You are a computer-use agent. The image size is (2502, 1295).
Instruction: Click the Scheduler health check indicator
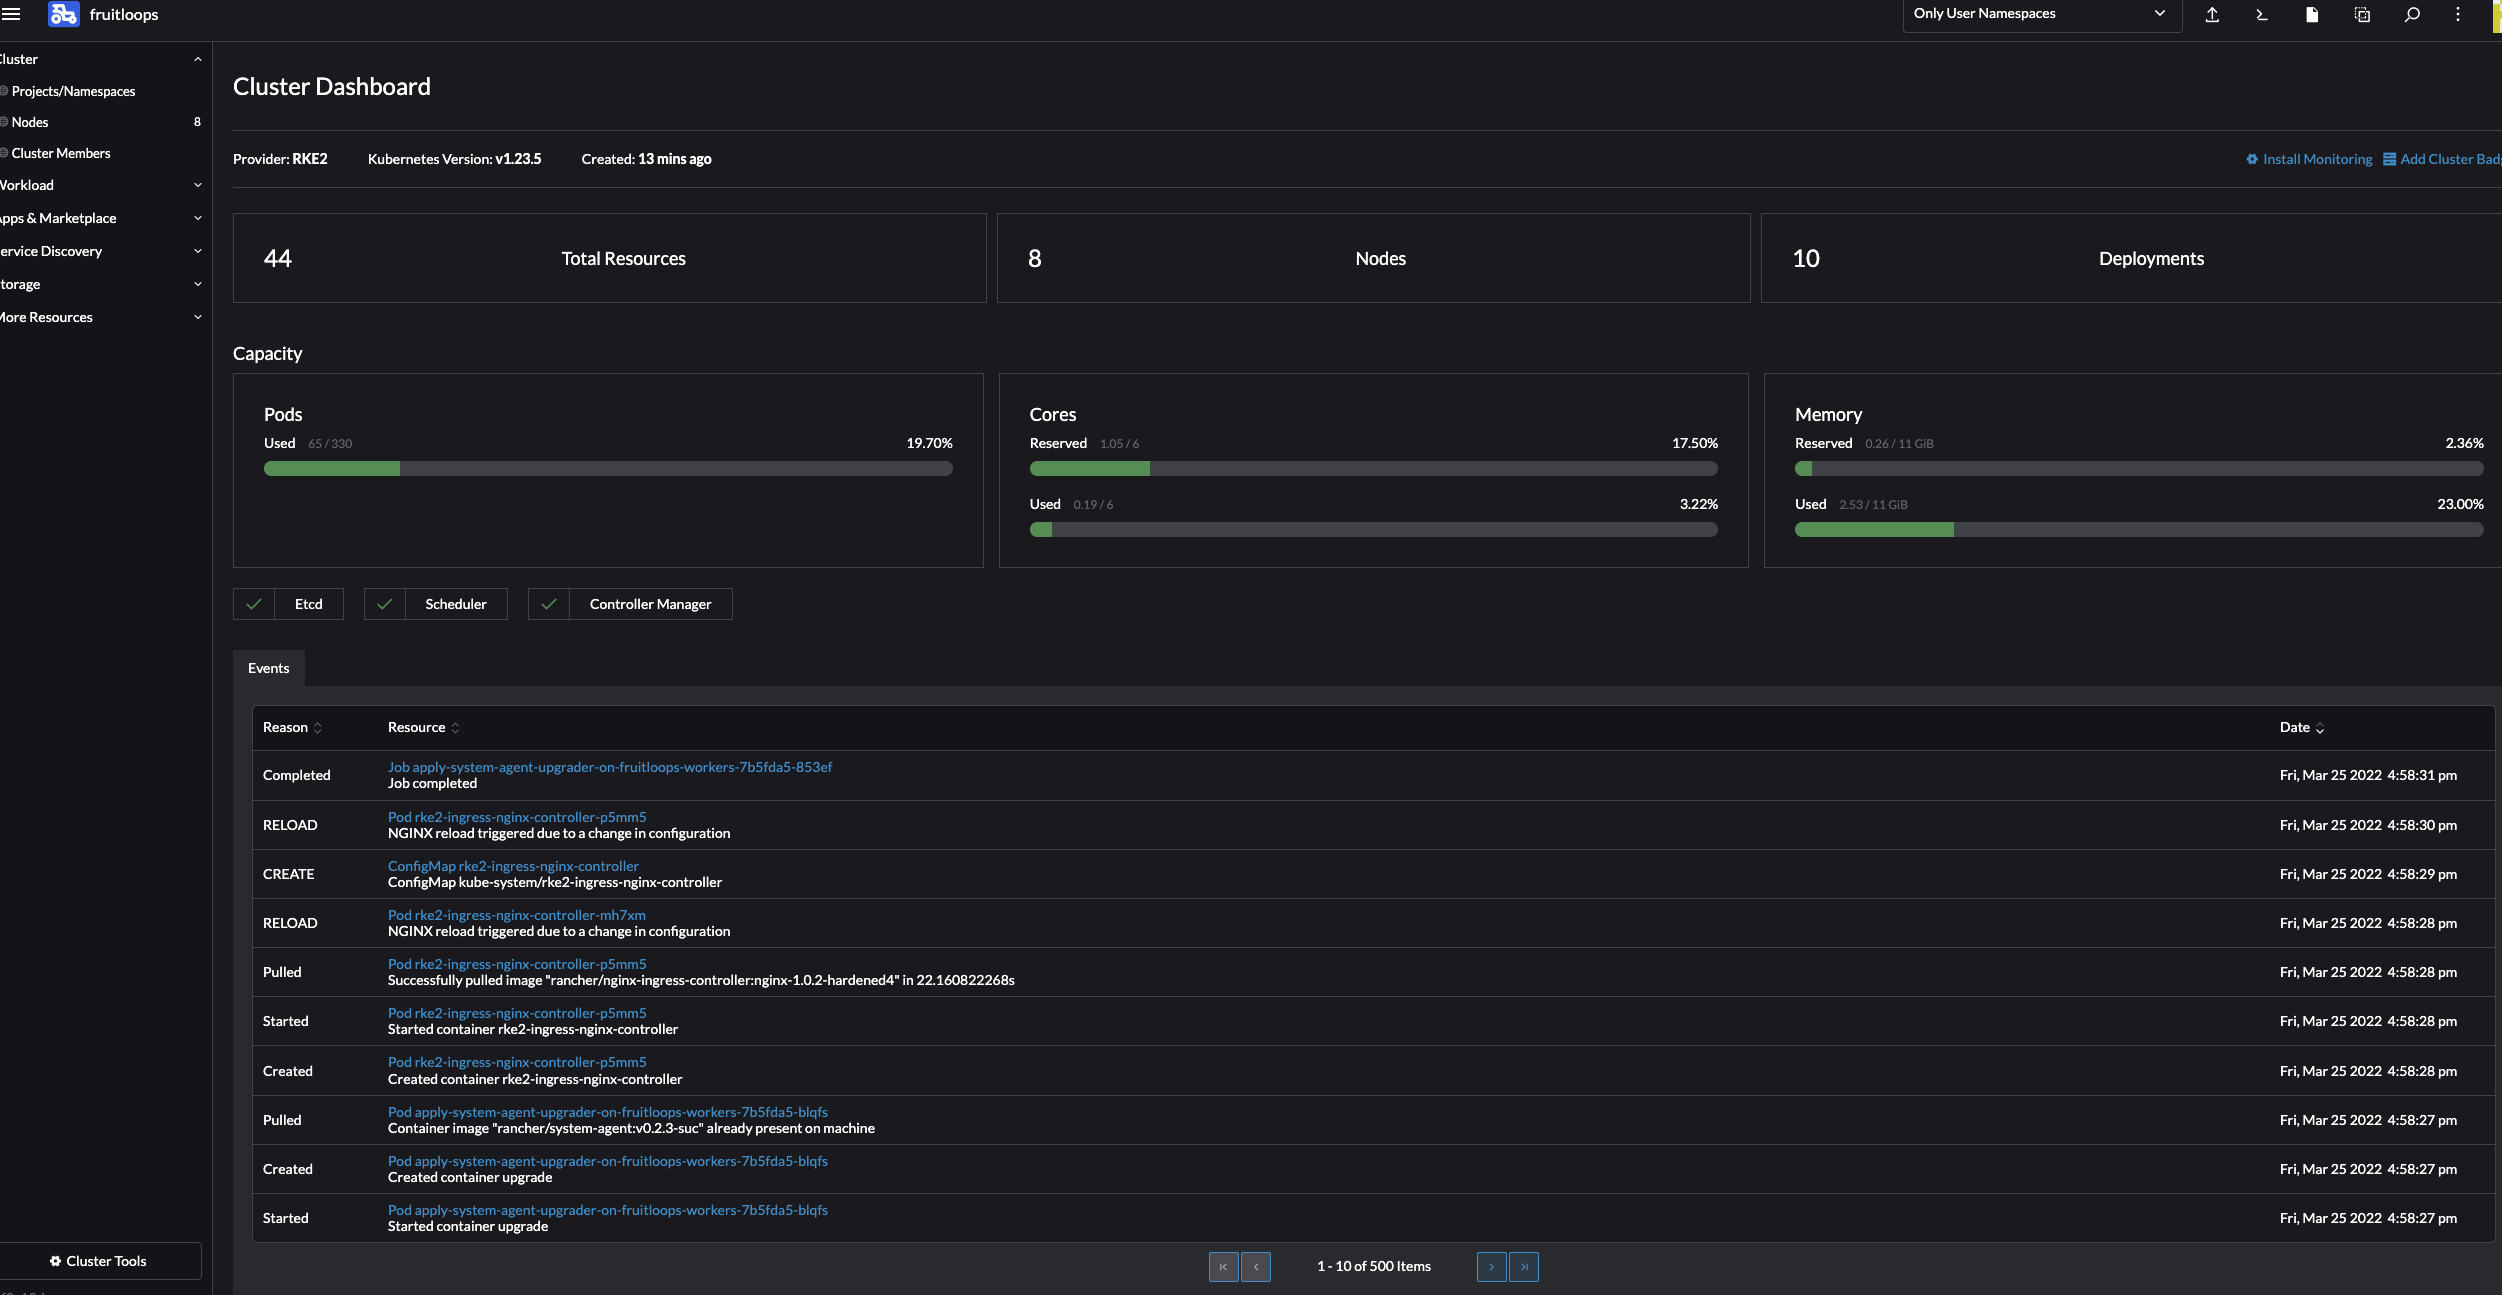point(435,604)
